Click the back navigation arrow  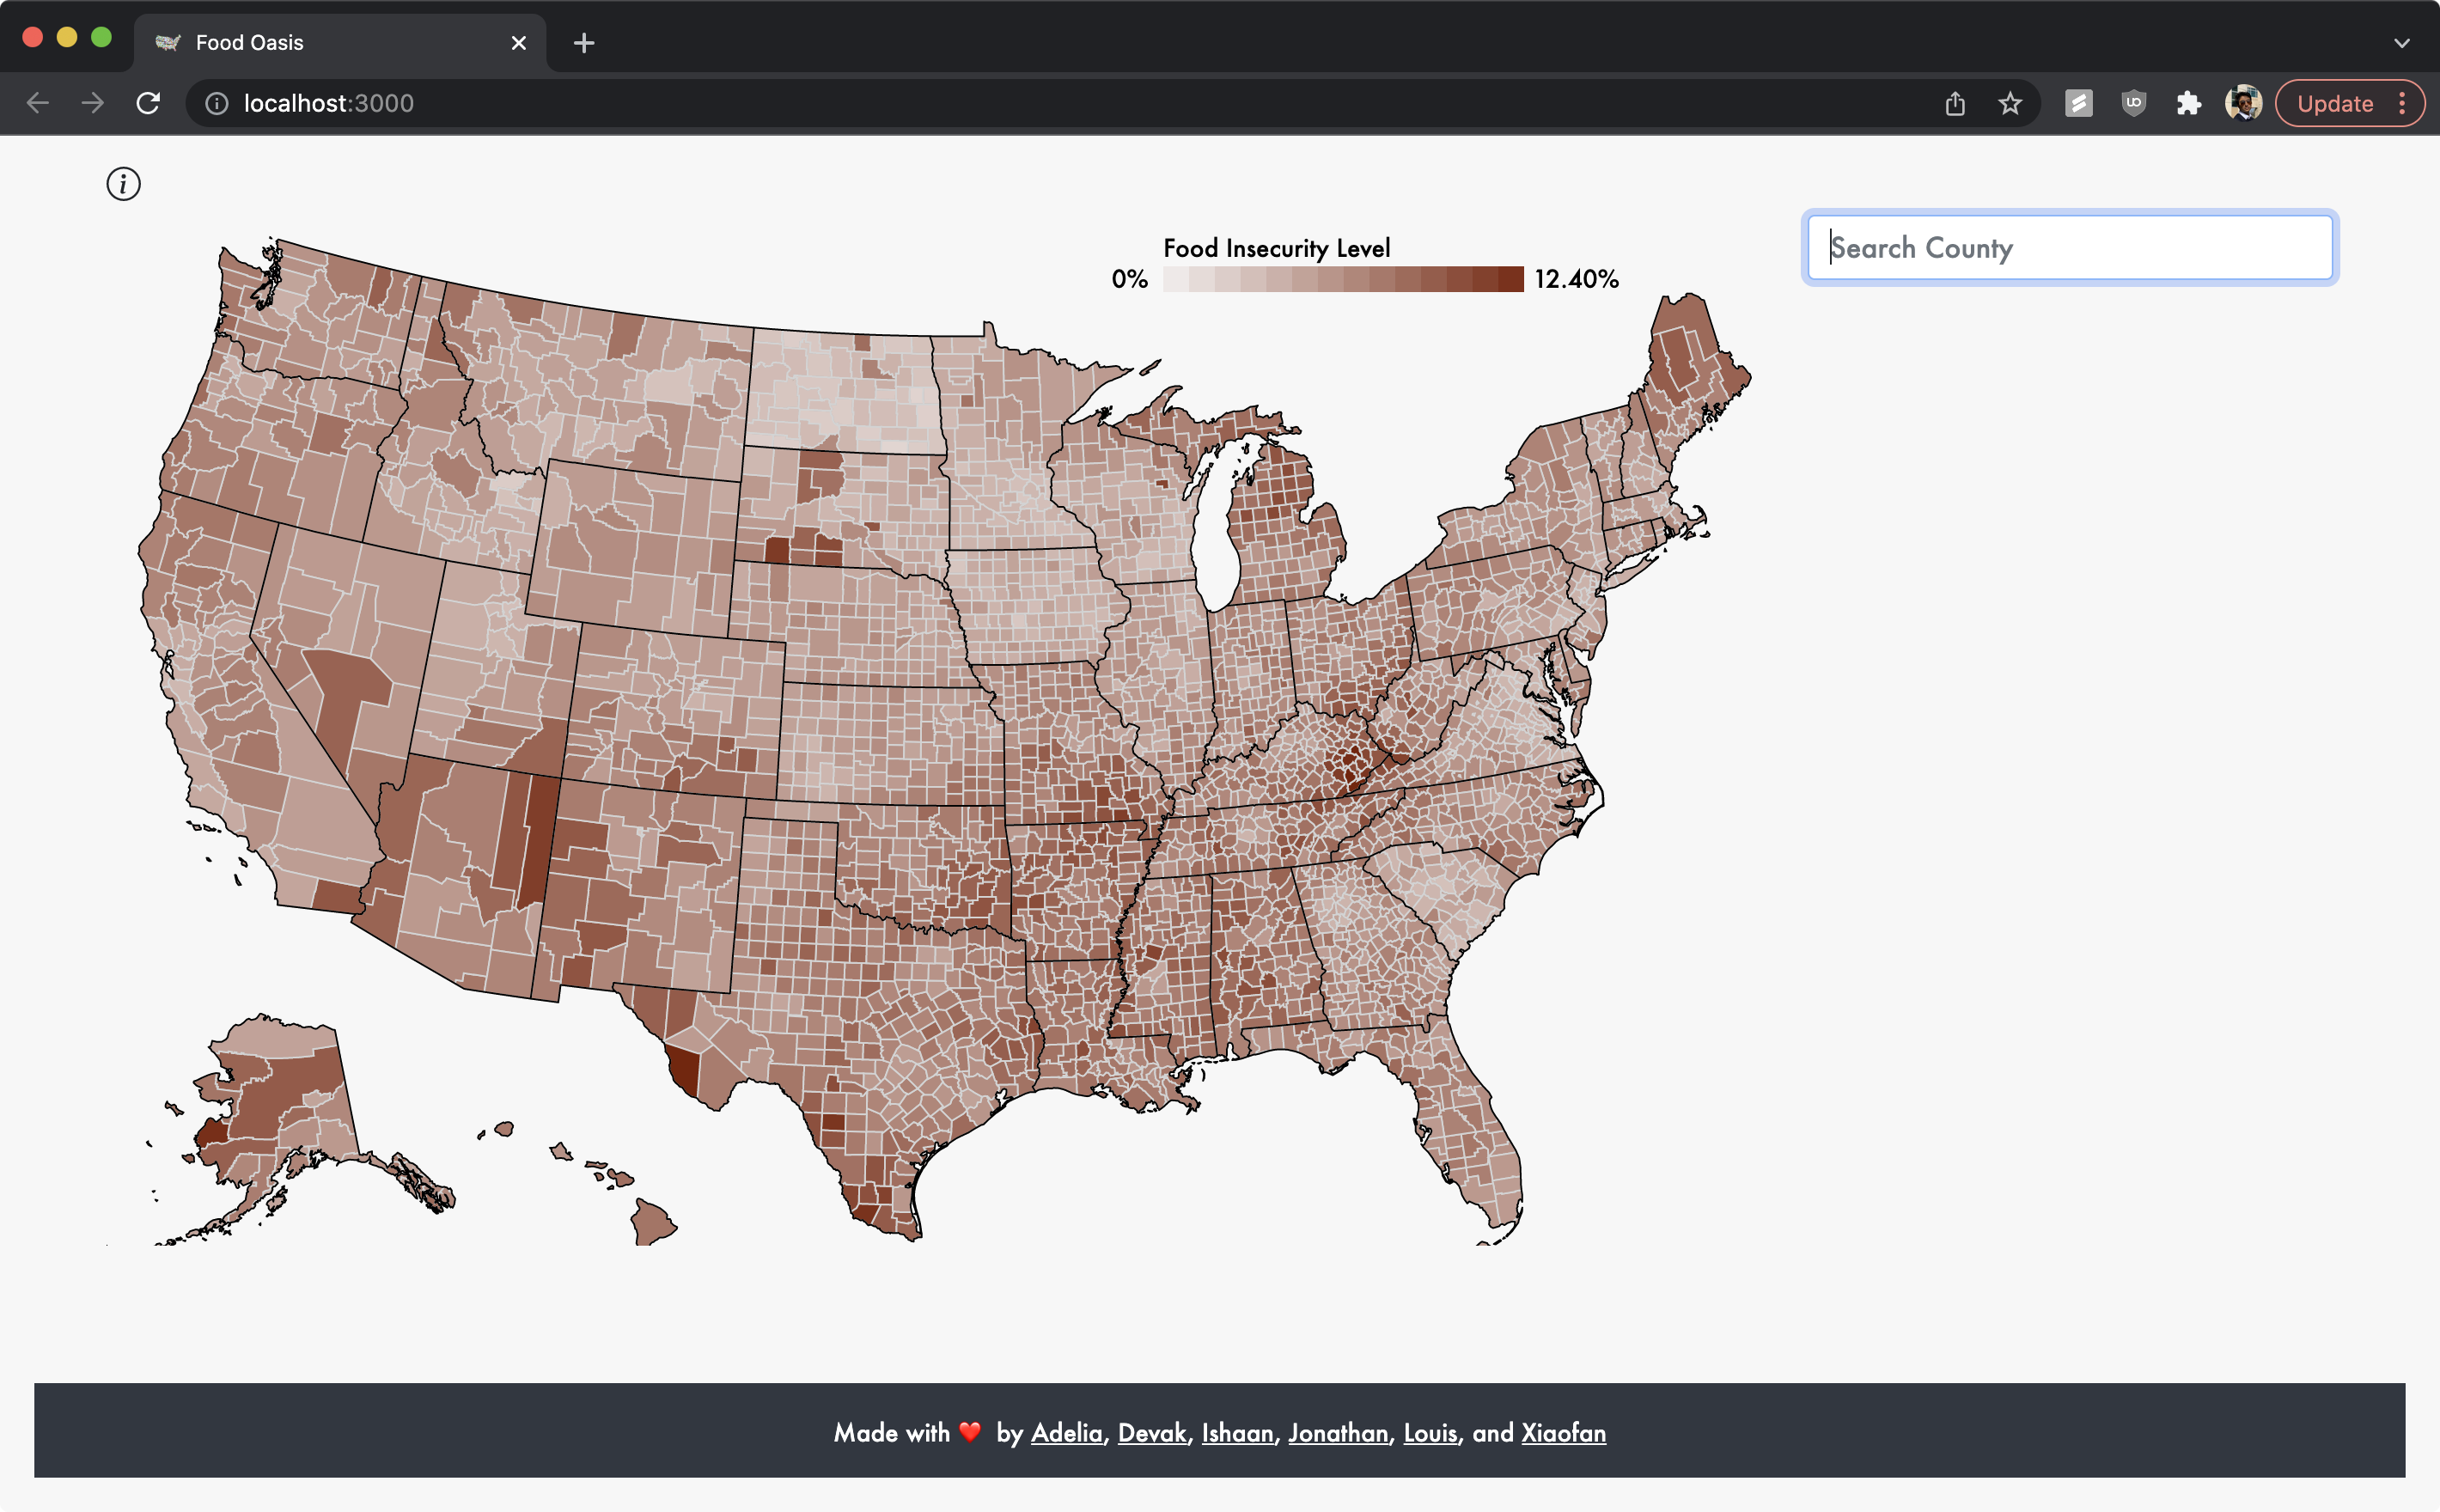pyautogui.click(x=38, y=103)
